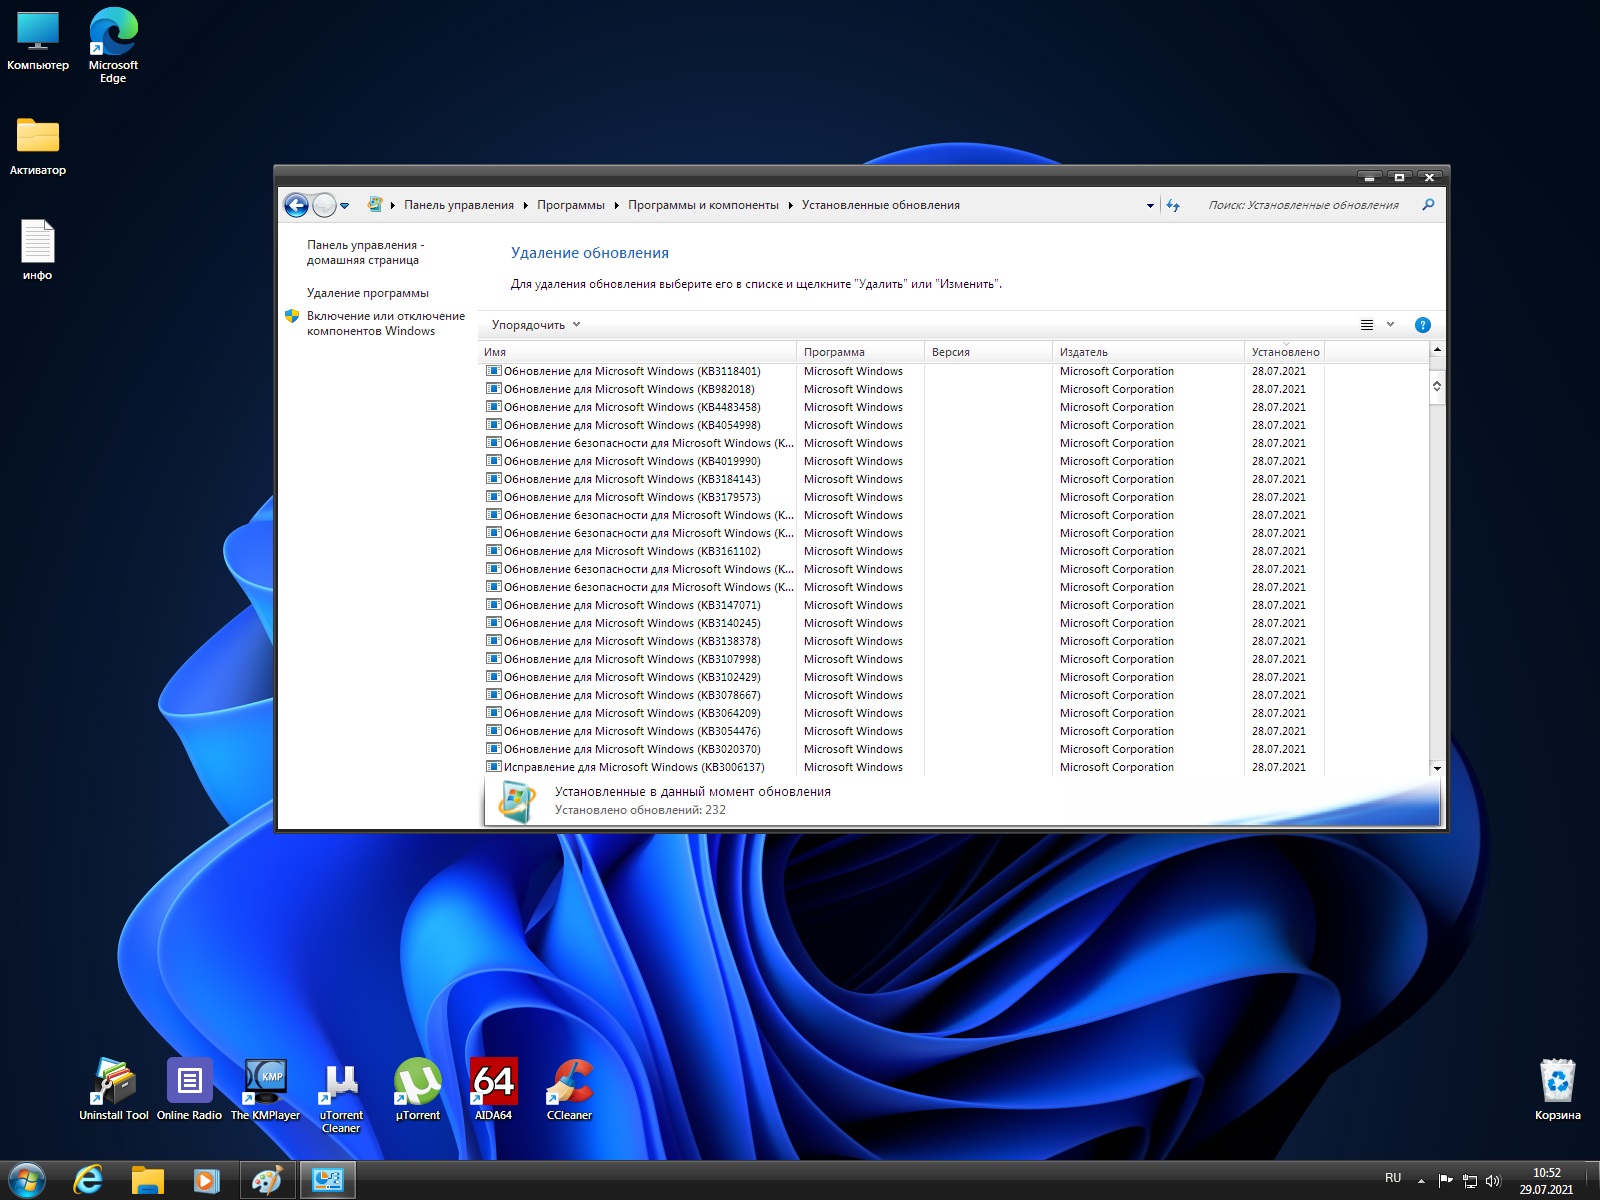
Task: Expand breadcrumb arrow after Программы
Action: (616, 205)
